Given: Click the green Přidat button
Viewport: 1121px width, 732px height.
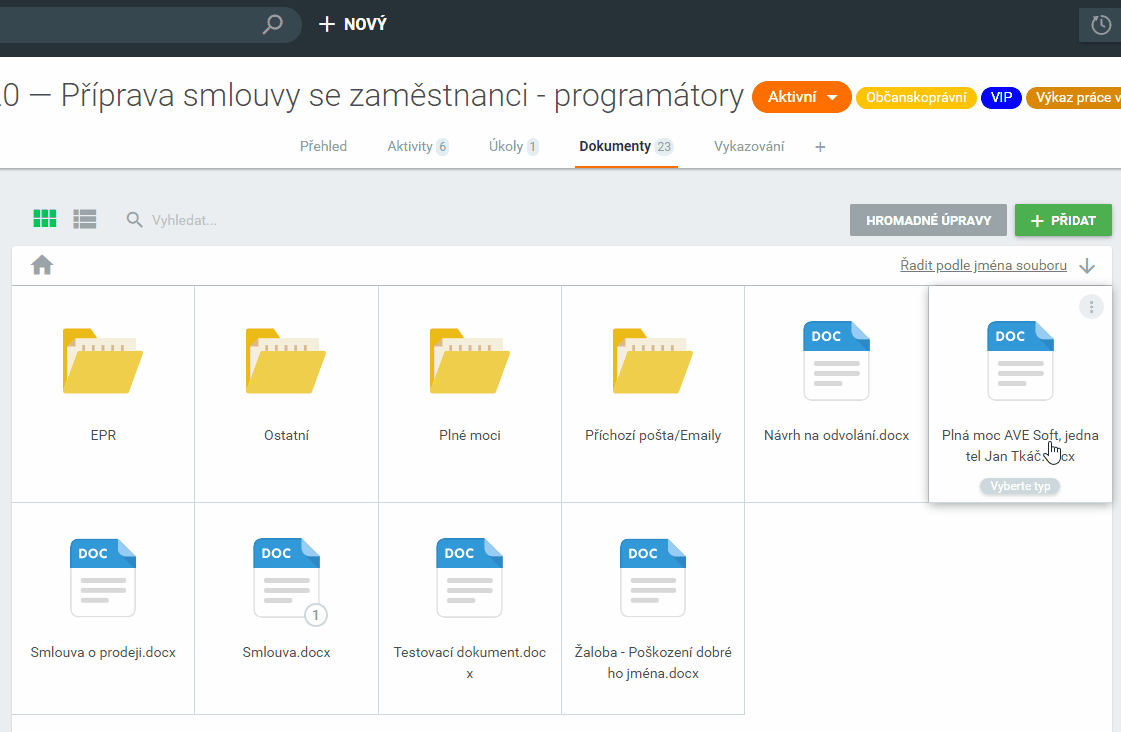Looking at the screenshot, I should pos(1063,220).
